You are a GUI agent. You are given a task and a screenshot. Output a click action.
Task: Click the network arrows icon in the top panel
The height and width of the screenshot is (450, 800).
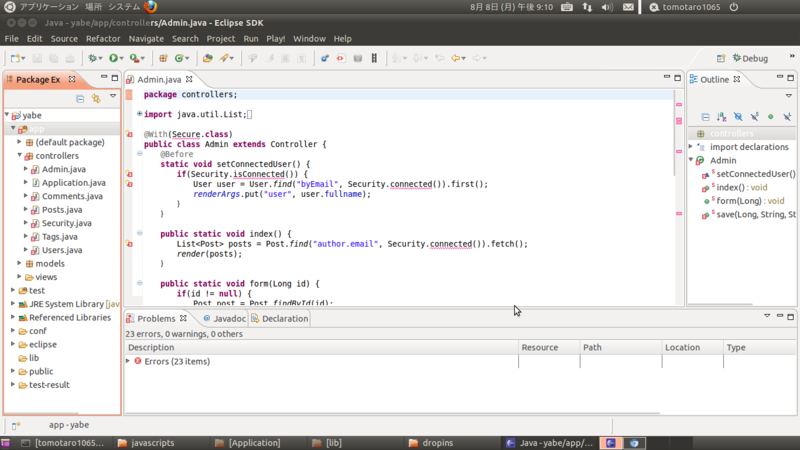tap(587, 7)
